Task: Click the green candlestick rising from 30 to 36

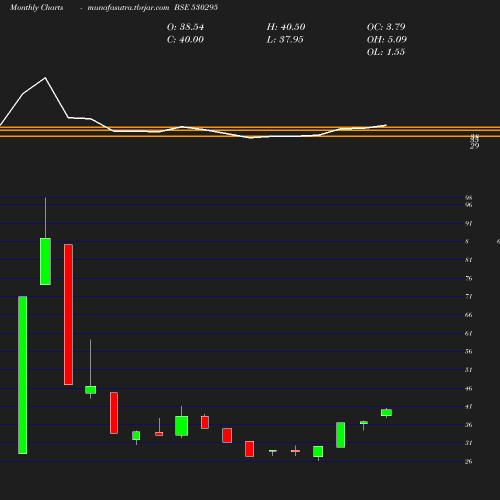Action: pos(341,435)
